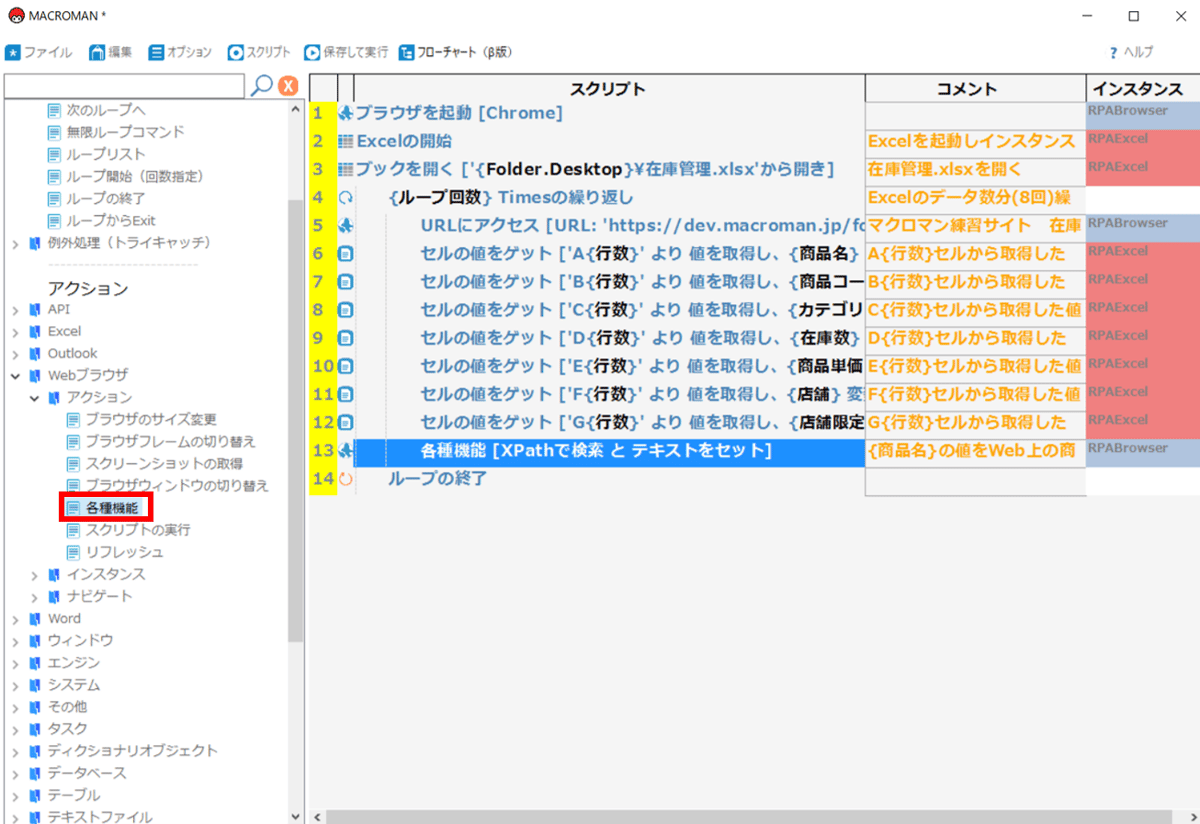
Task: Expand the Excel category arrow
Action: point(16,332)
